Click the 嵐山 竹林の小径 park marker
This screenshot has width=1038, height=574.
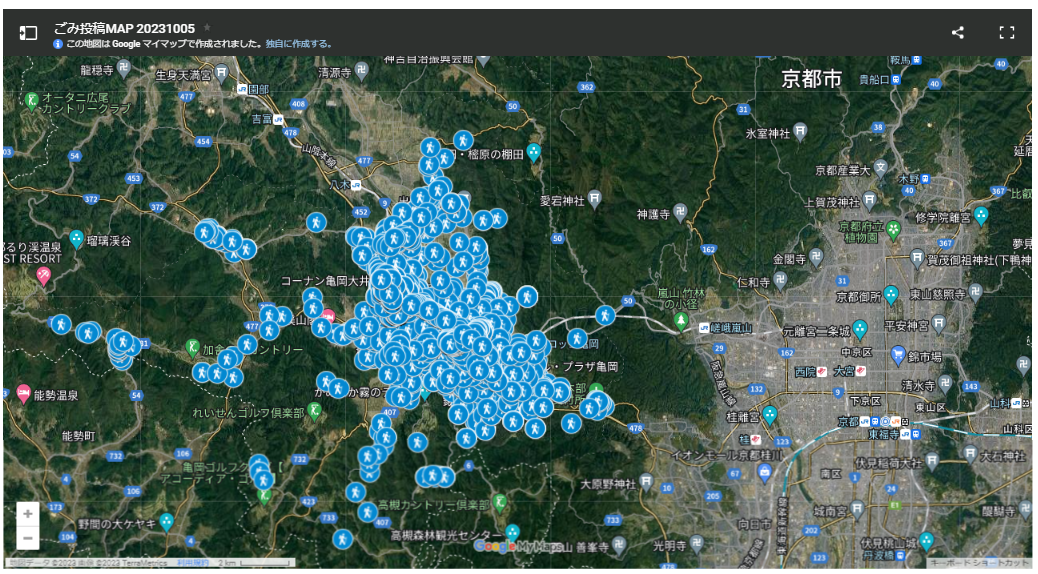click(x=681, y=321)
